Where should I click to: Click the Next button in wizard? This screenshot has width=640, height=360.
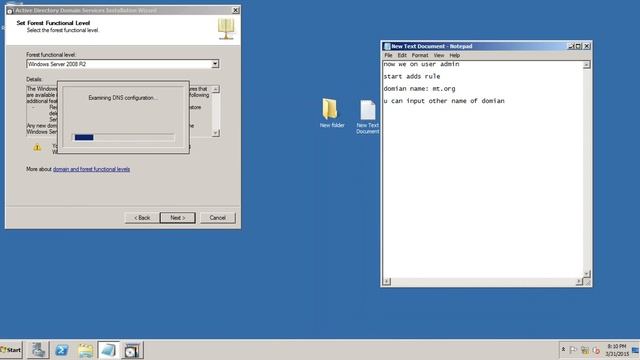(x=178, y=218)
